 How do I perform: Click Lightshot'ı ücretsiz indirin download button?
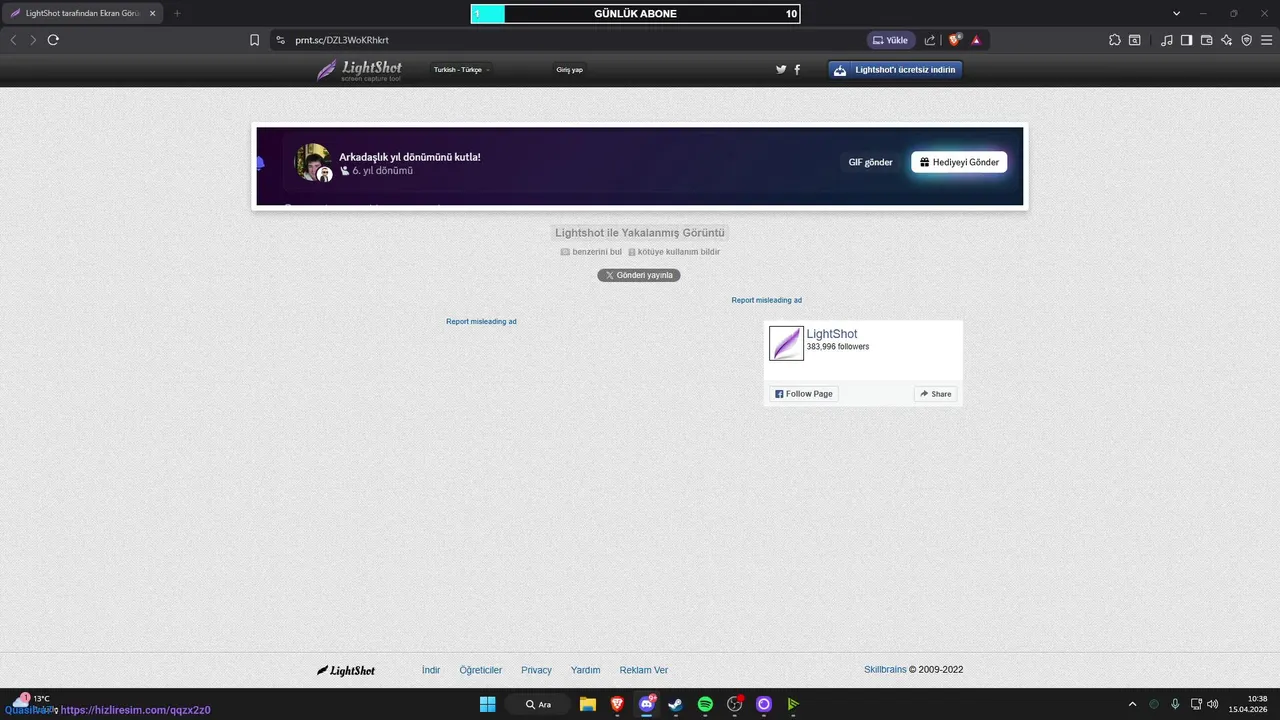click(x=895, y=70)
